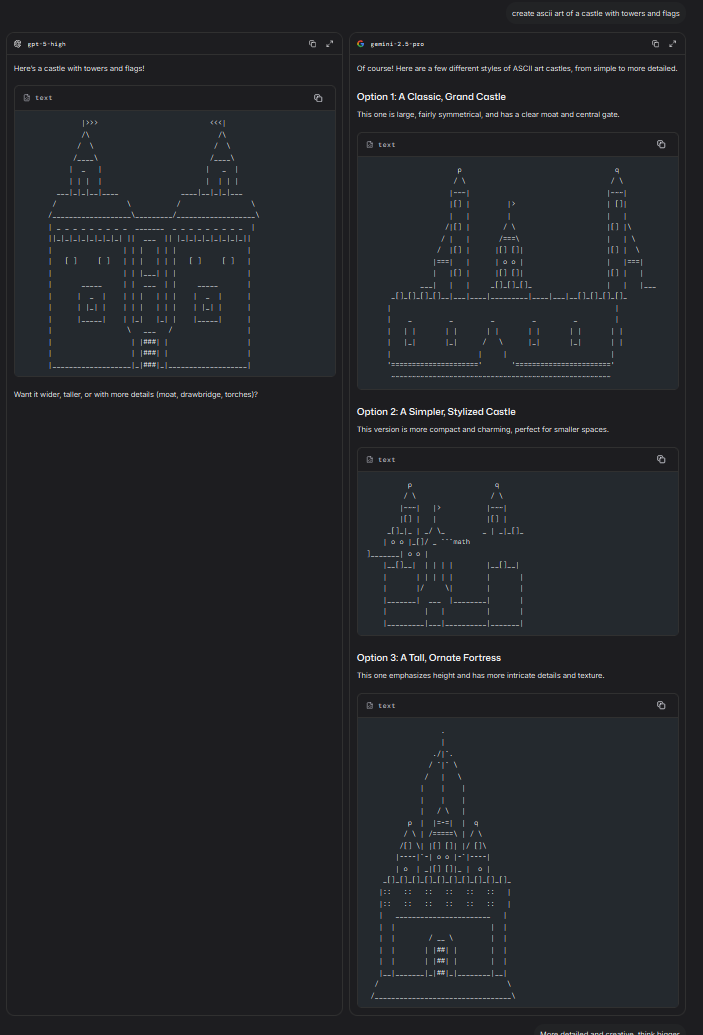Click inside the Option 3 fortress ASCII art
Screen dimensions: 703x1035
pyautogui.click(x=518, y=862)
